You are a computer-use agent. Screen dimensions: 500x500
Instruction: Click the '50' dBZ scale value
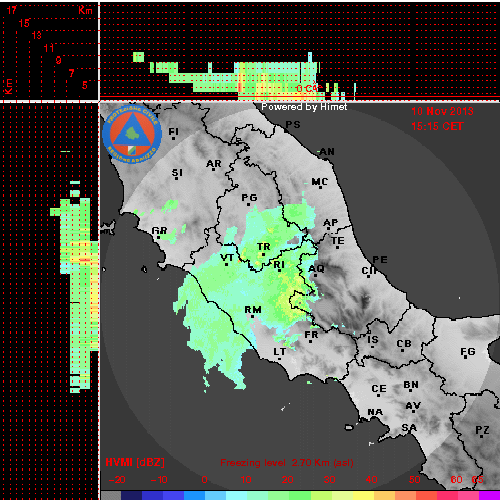click(x=414, y=480)
